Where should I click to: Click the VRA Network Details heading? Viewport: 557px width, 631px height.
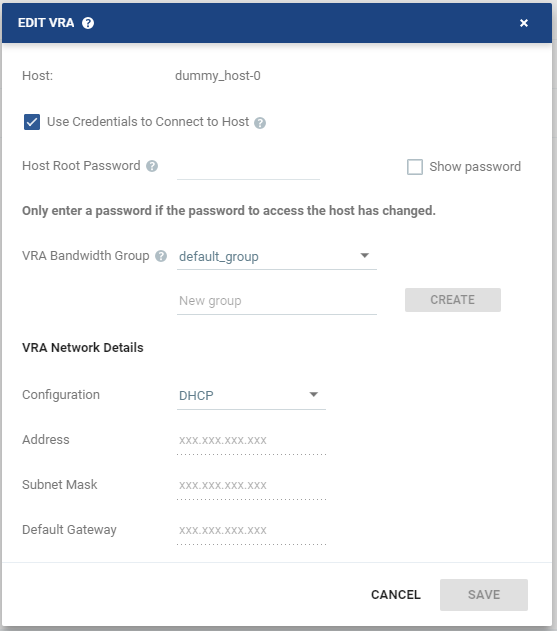(83, 347)
